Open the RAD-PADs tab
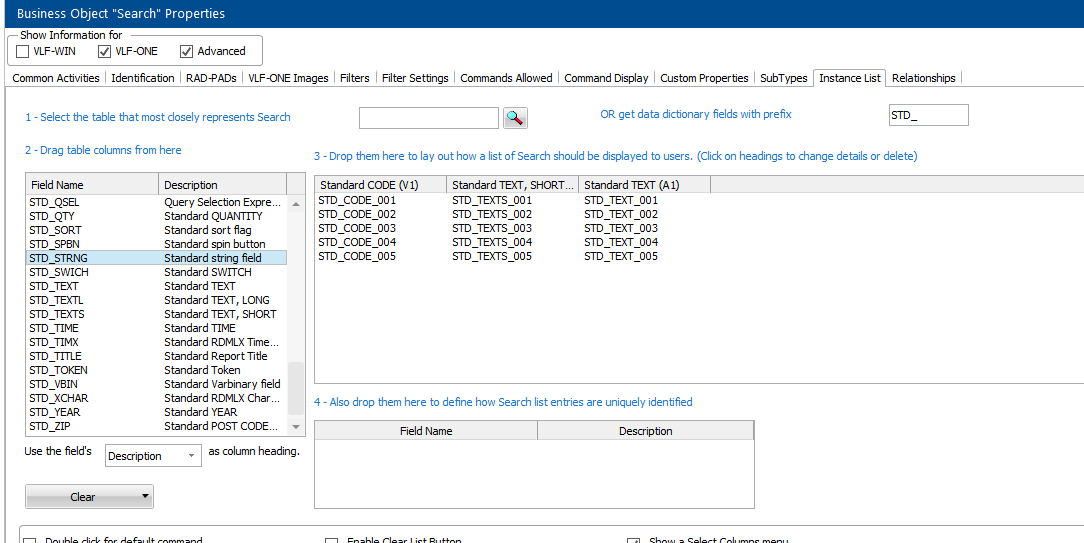 coord(210,78)
